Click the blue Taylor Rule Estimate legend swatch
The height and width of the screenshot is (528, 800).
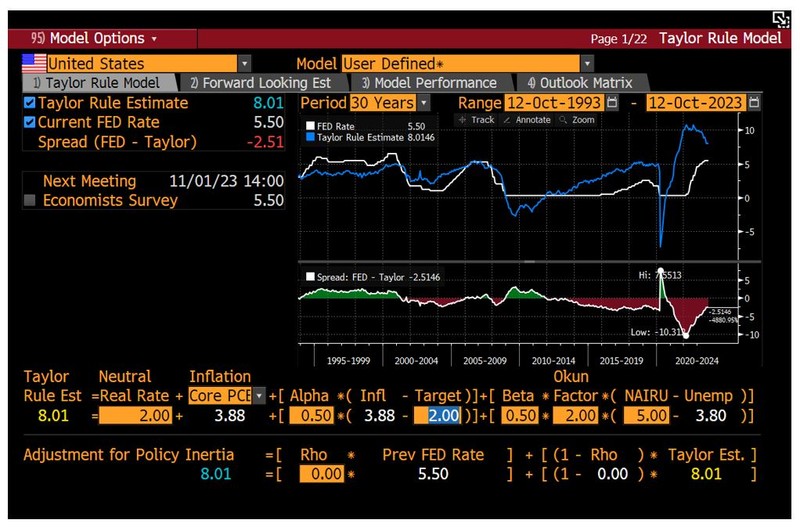[310, 137]
